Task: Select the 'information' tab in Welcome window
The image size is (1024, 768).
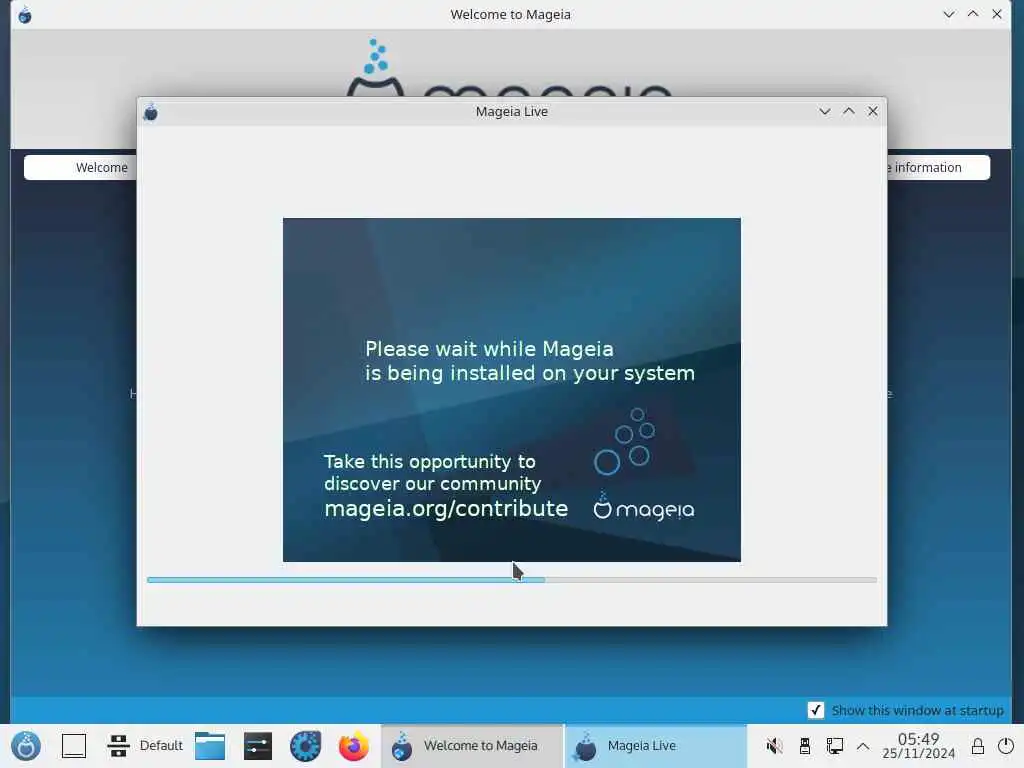Action: coord(938,167)
